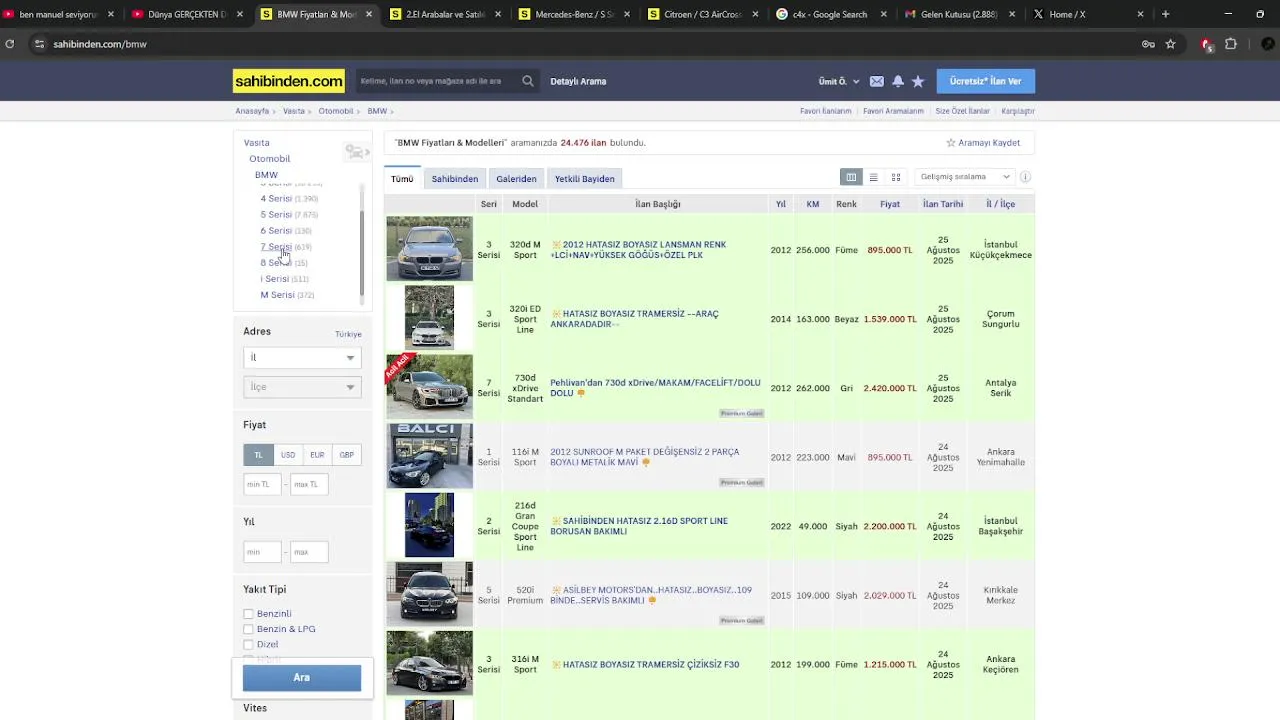Switch to Gelen Kutusu Gmail browser tab
Image resolution: width=1280 pixels, height=720 pixels.
(x=961, y=14)
